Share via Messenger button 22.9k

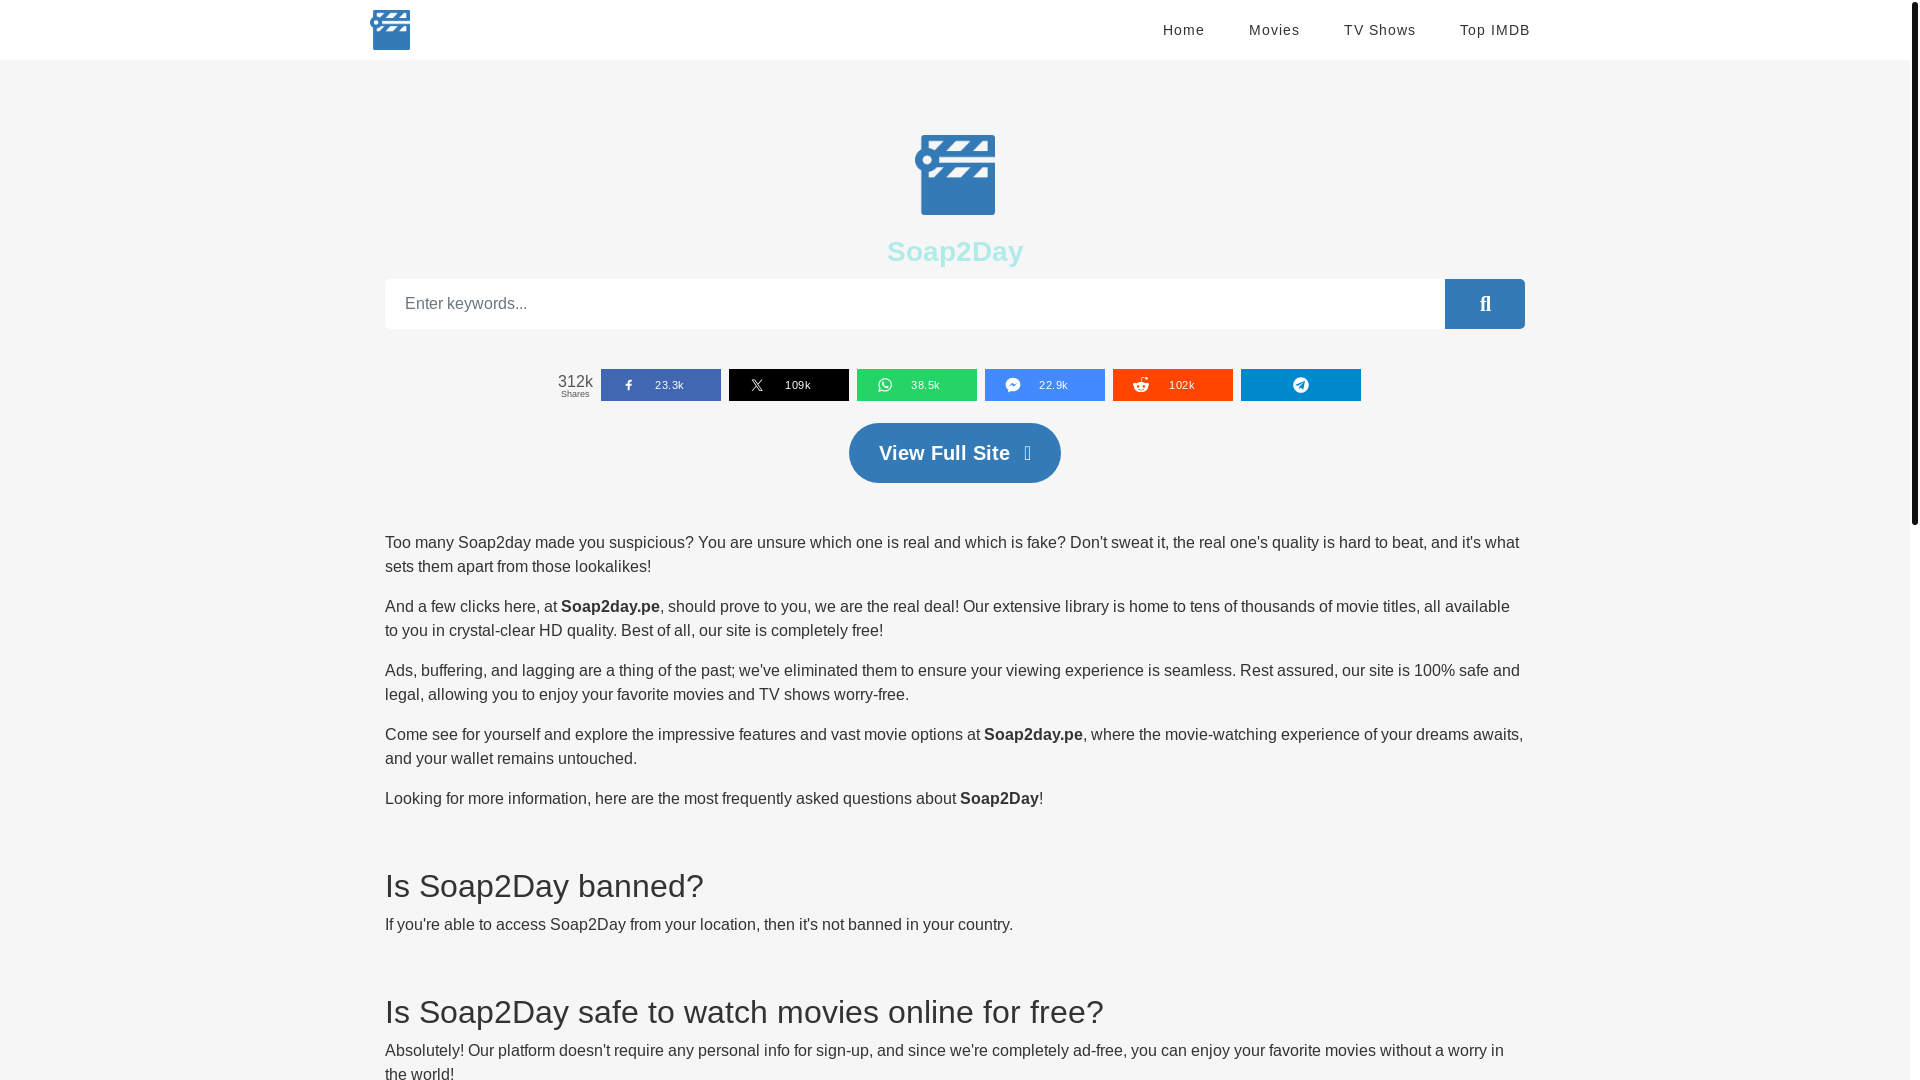tap(1044, 385)
